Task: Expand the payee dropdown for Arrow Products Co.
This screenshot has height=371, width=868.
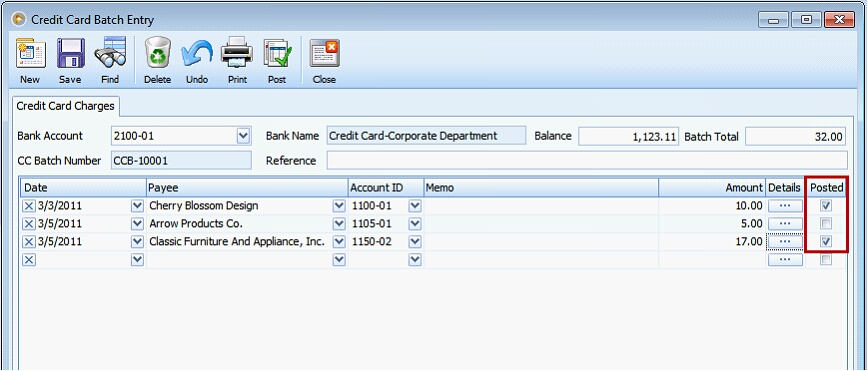Action: pos(339,224)
